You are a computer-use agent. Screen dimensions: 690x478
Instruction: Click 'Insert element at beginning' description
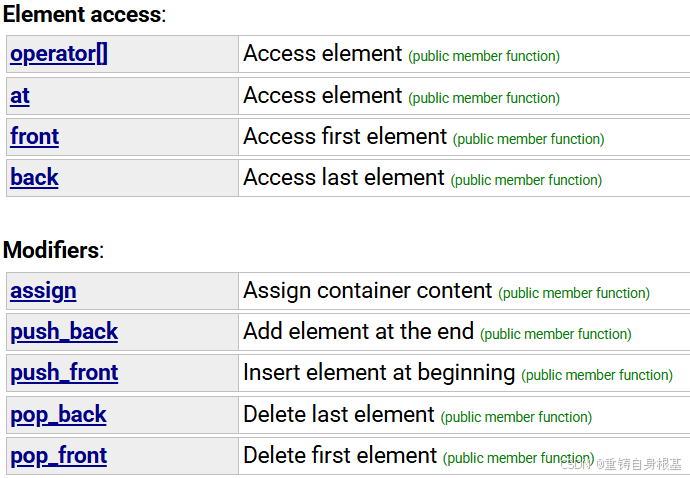click(379, 373)
